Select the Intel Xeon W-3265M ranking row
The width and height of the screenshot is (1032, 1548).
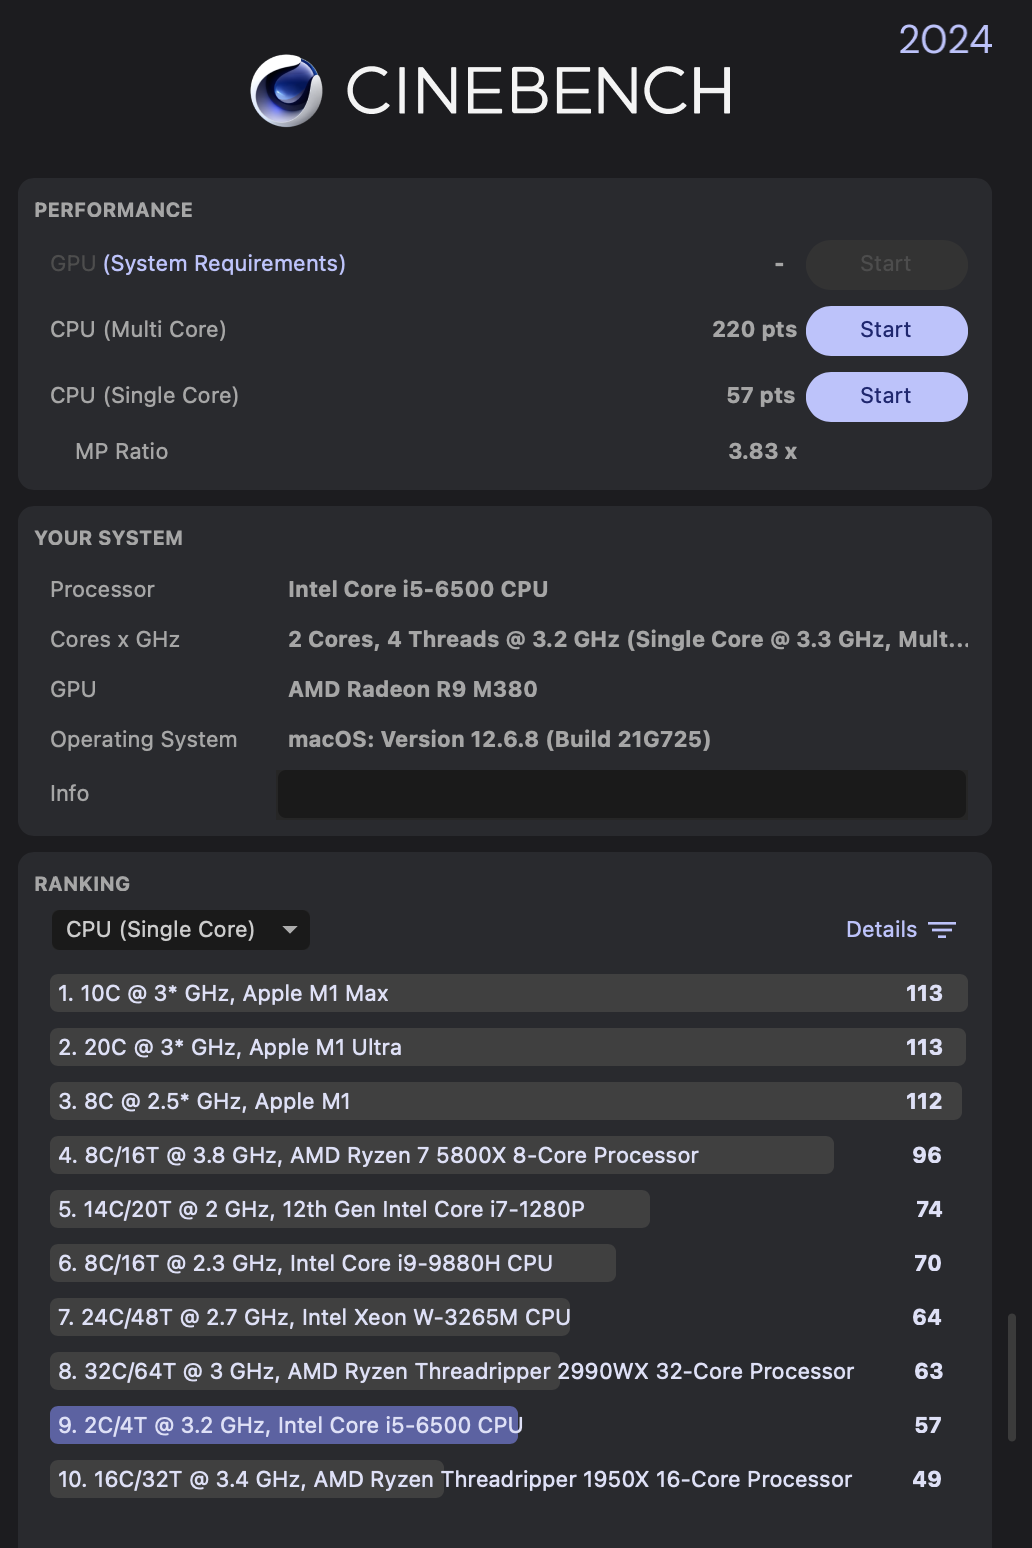pos(310,1317)
